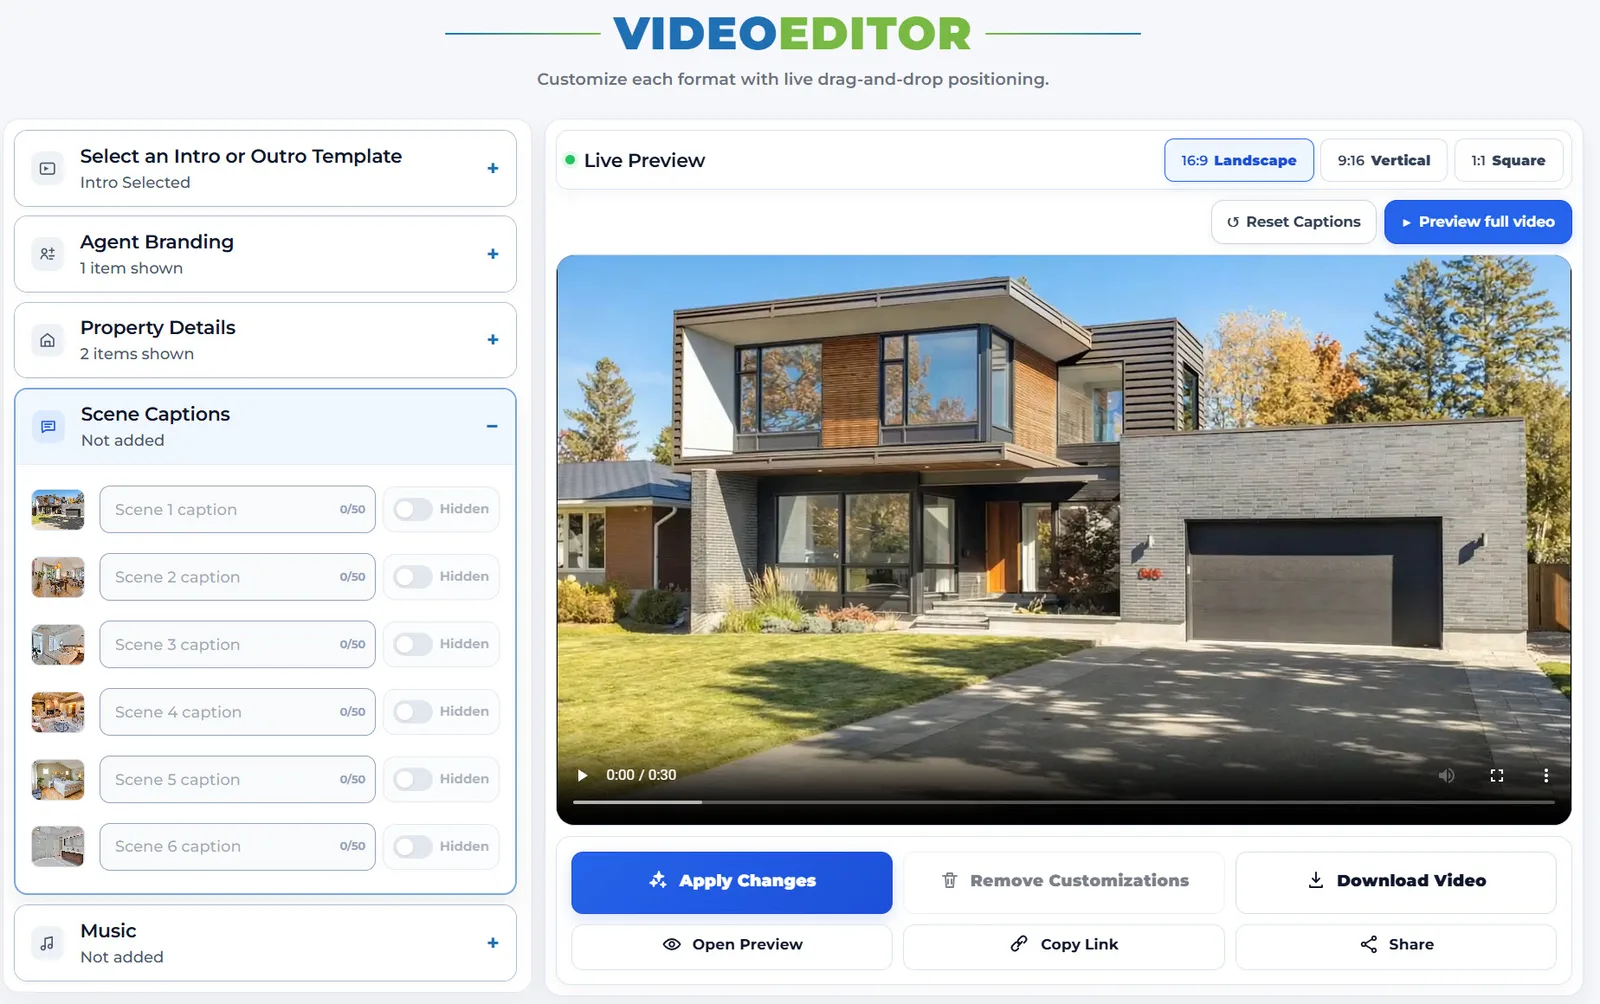Screen dimensions: 1600x1004
Task: Toggle Scene 2 caption visibility switch
Action: click(x=412, y=577)
